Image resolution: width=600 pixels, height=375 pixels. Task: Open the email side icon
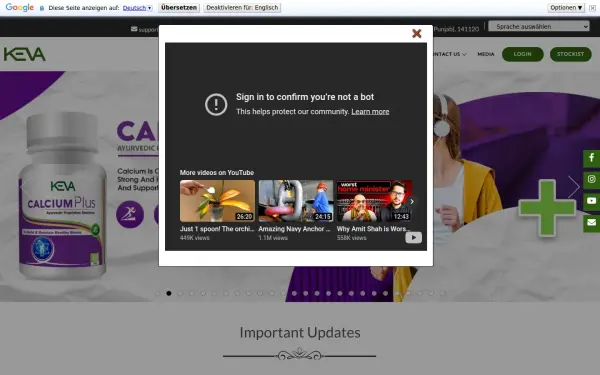[x=591, y=223]
